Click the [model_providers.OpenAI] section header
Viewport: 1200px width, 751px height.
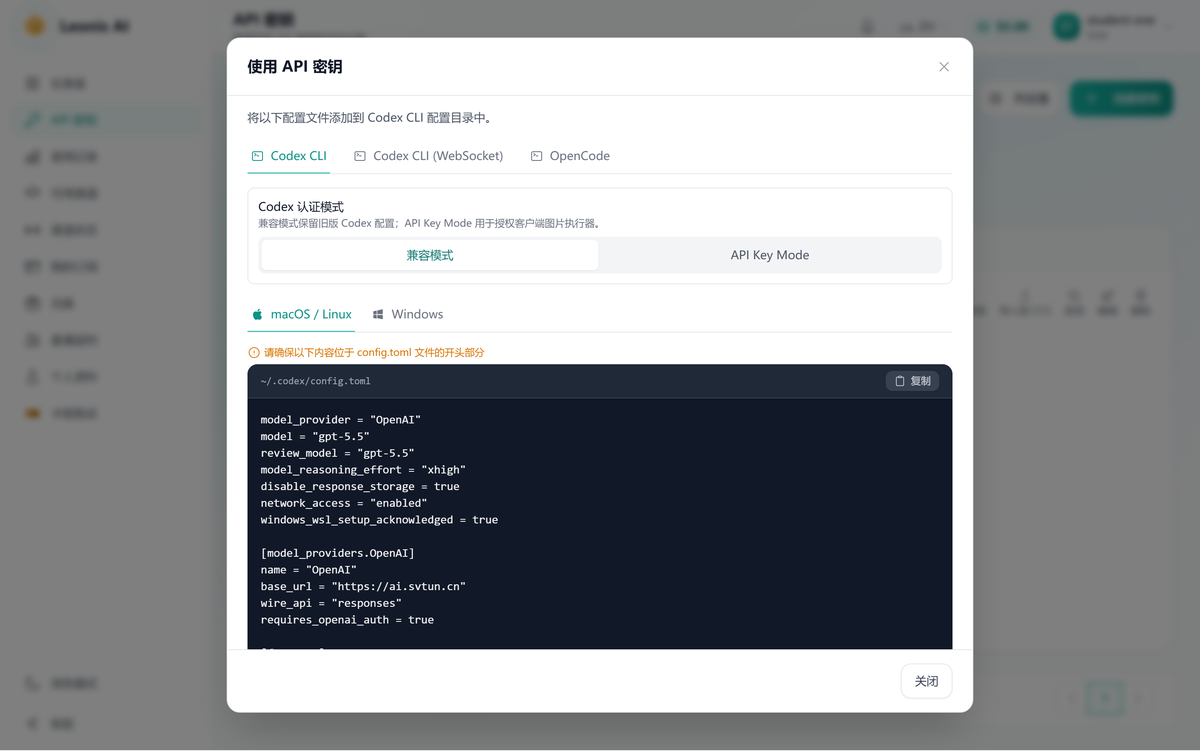(337, 553)
